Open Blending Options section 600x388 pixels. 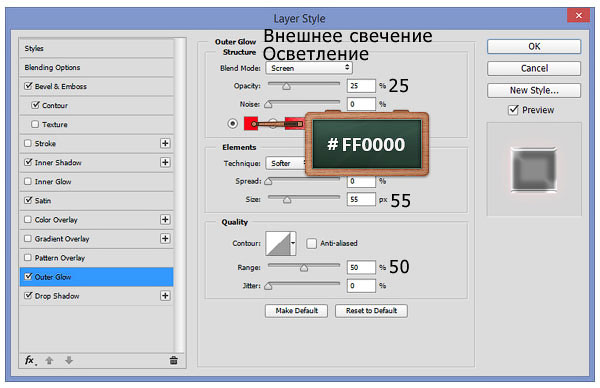(96, 67)
